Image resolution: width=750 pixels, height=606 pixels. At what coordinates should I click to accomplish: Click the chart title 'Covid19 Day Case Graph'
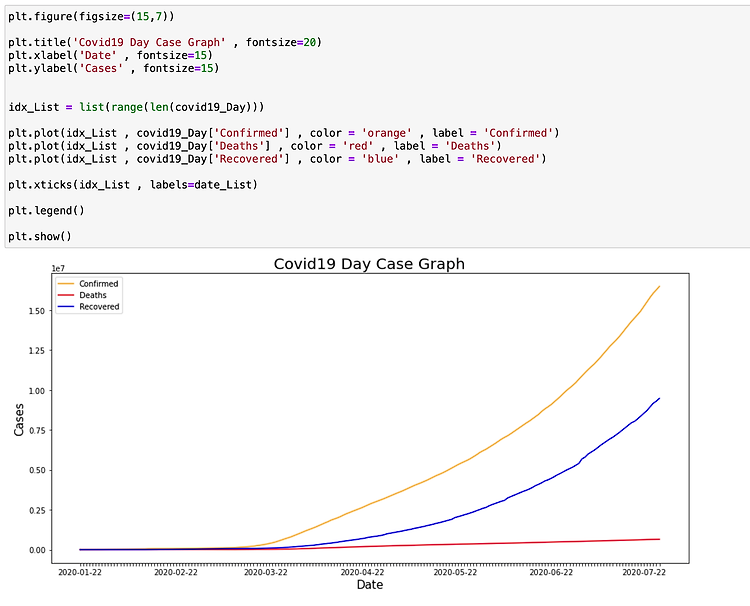(369, 264)
